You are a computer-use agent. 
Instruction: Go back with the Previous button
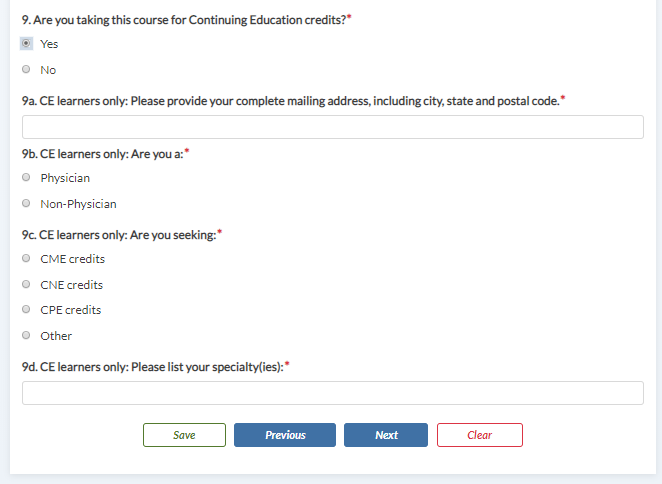coord(285,435)
